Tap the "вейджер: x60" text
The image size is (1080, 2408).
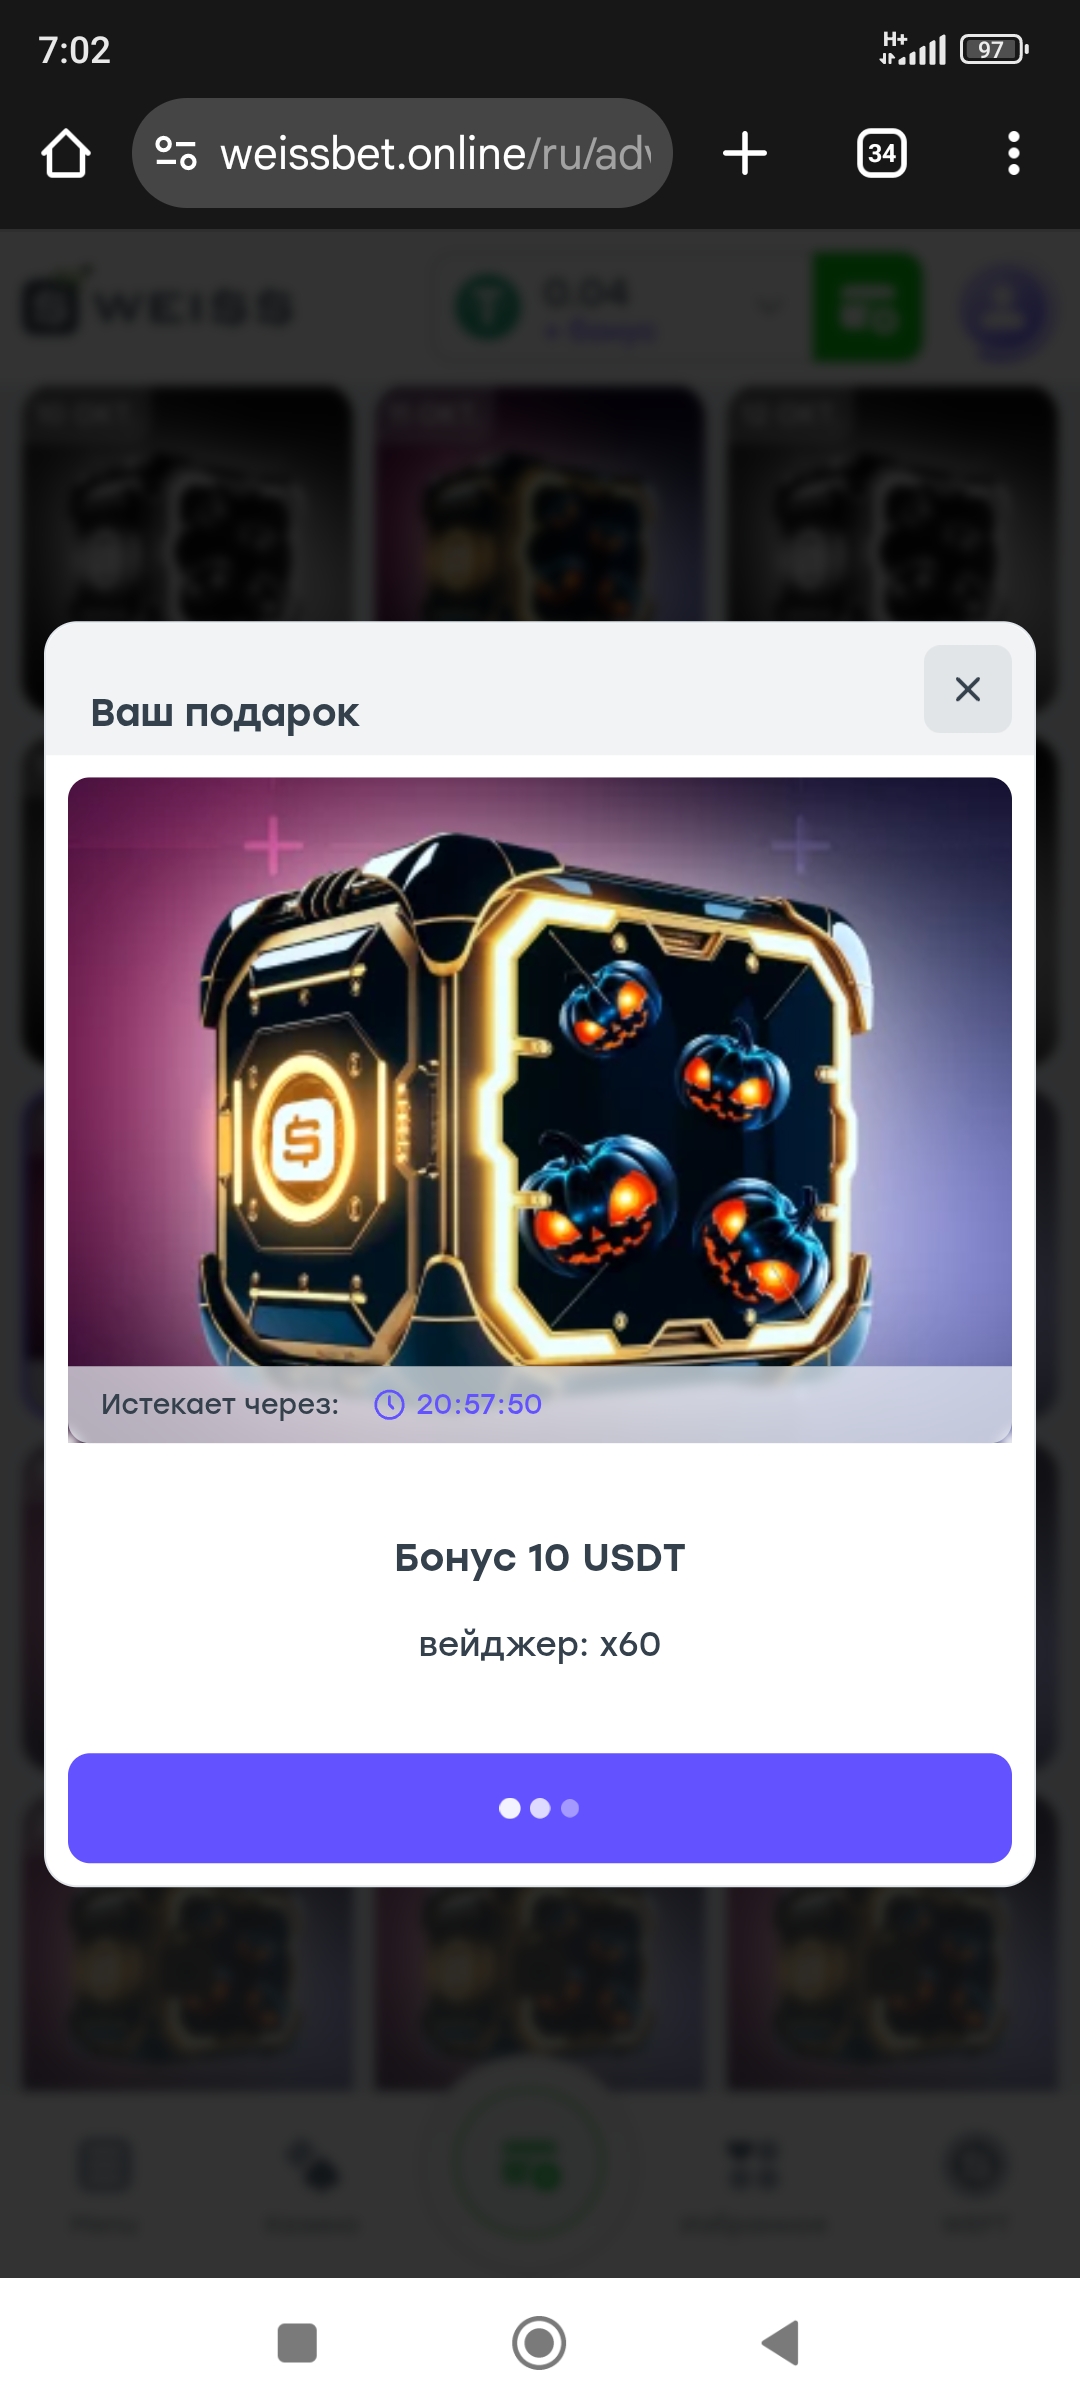coord(540,1644)
